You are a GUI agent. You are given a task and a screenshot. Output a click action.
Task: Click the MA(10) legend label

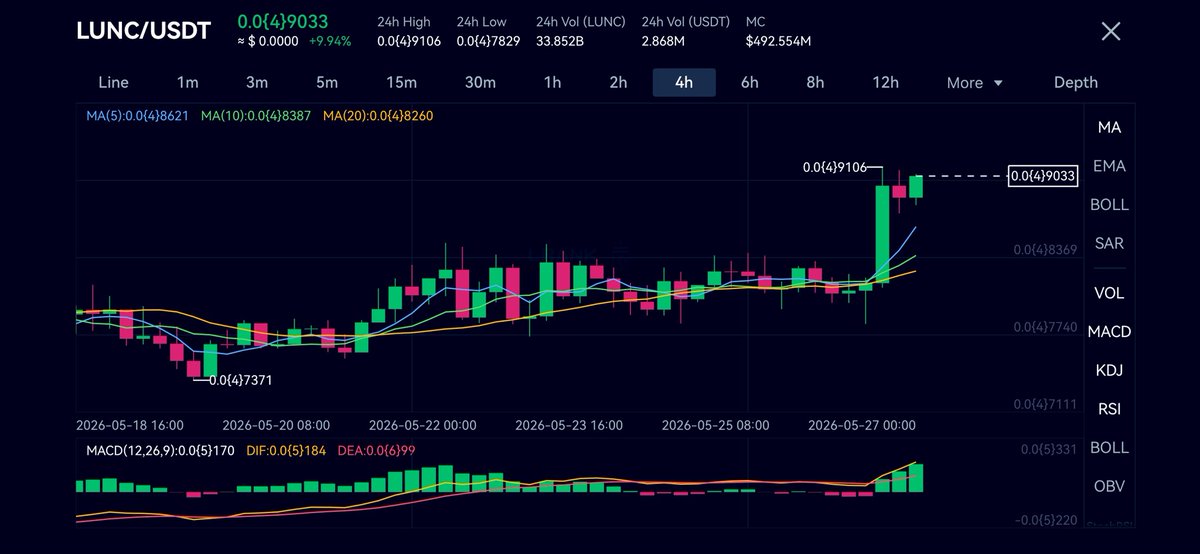coord(257,116)
